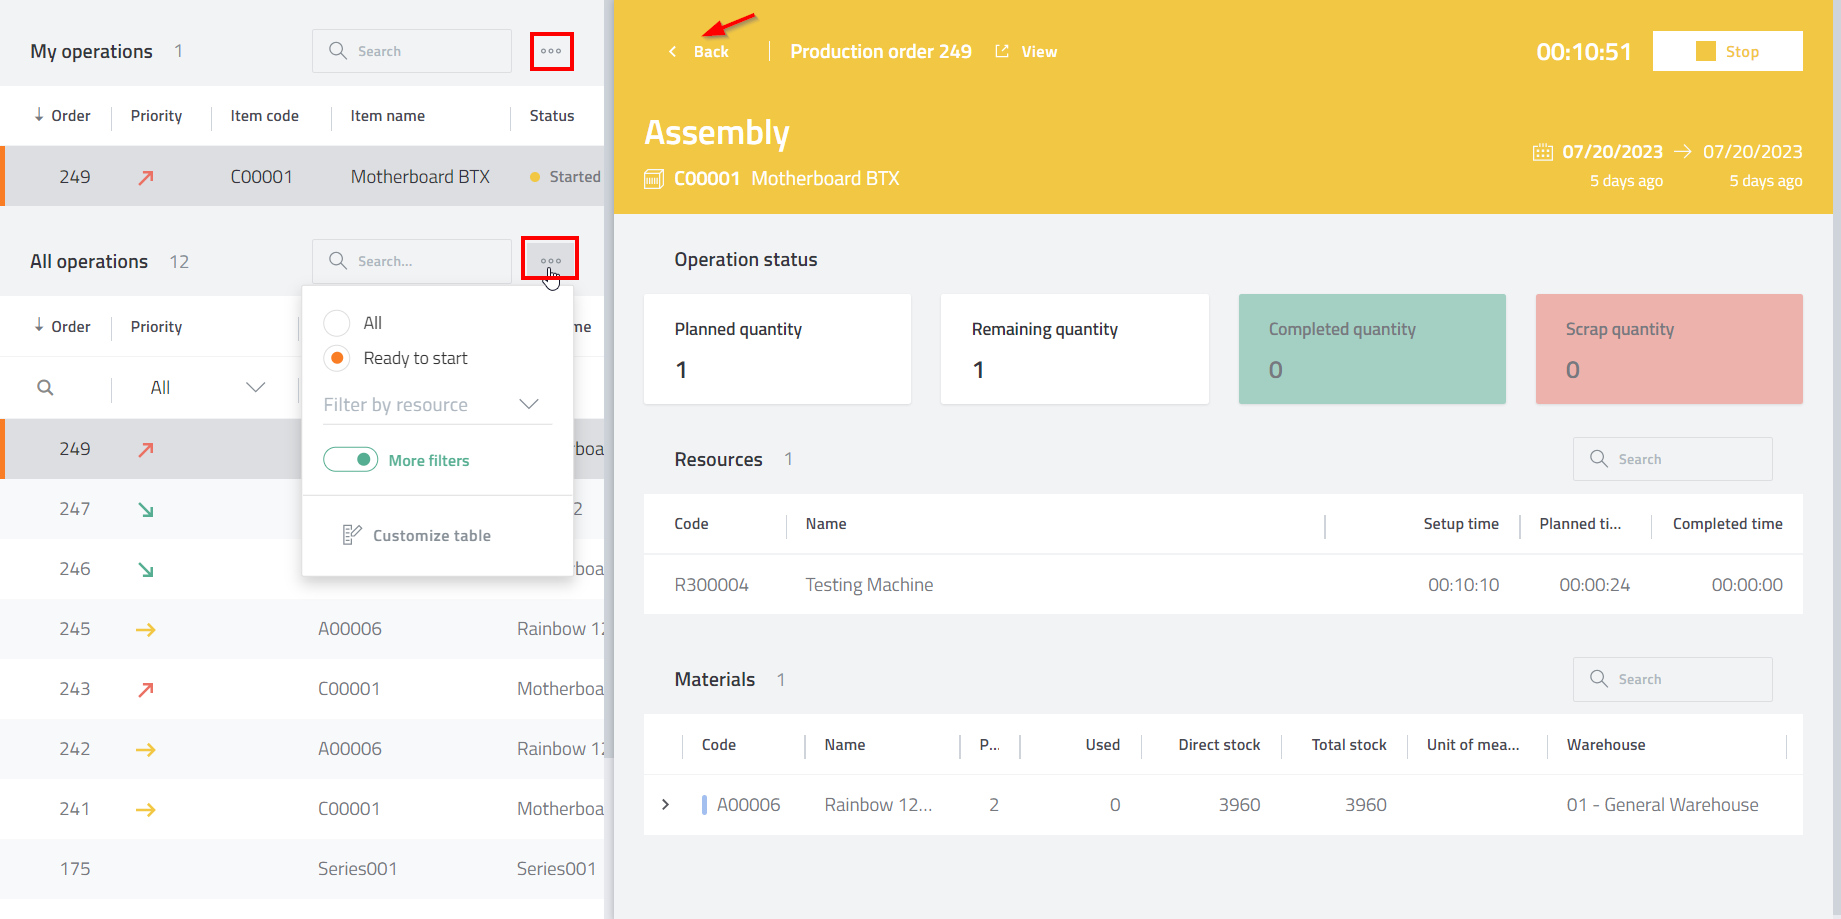Sort My operations by Item code column
1841x919 pixels.
coord(264,116)
